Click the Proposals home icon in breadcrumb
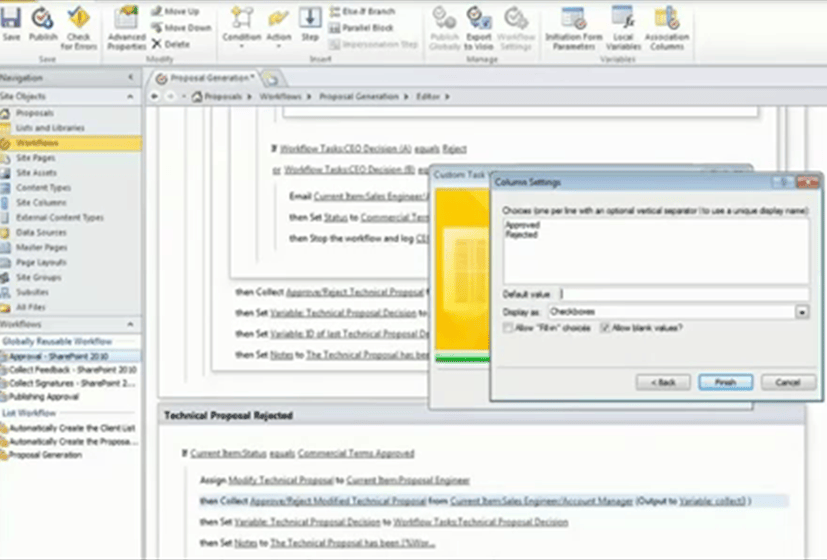The width and height of the screenshot is (827, 560). [197, 96]
